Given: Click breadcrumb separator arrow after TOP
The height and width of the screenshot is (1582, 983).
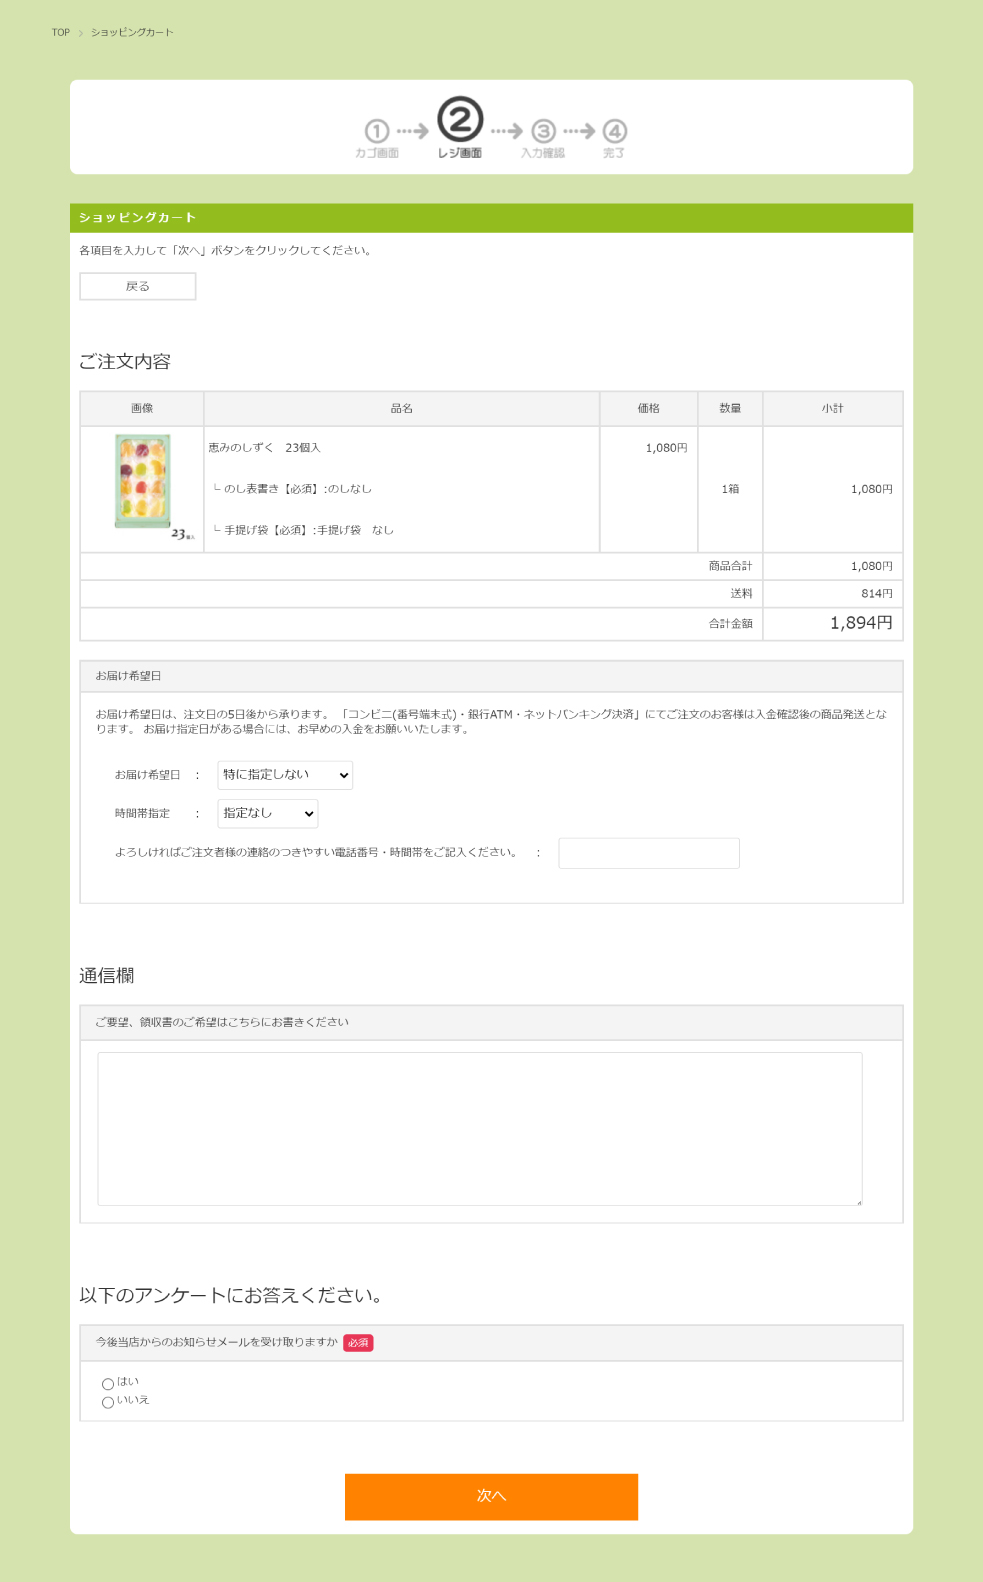Looking at the screenshot, I should tap(81, 33).
